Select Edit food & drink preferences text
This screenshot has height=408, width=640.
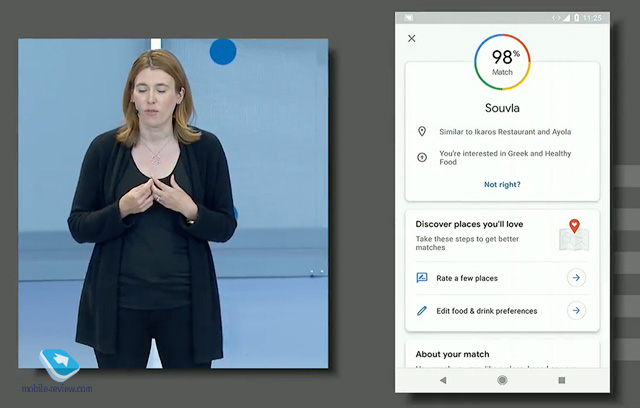click(x=487, y=311)
